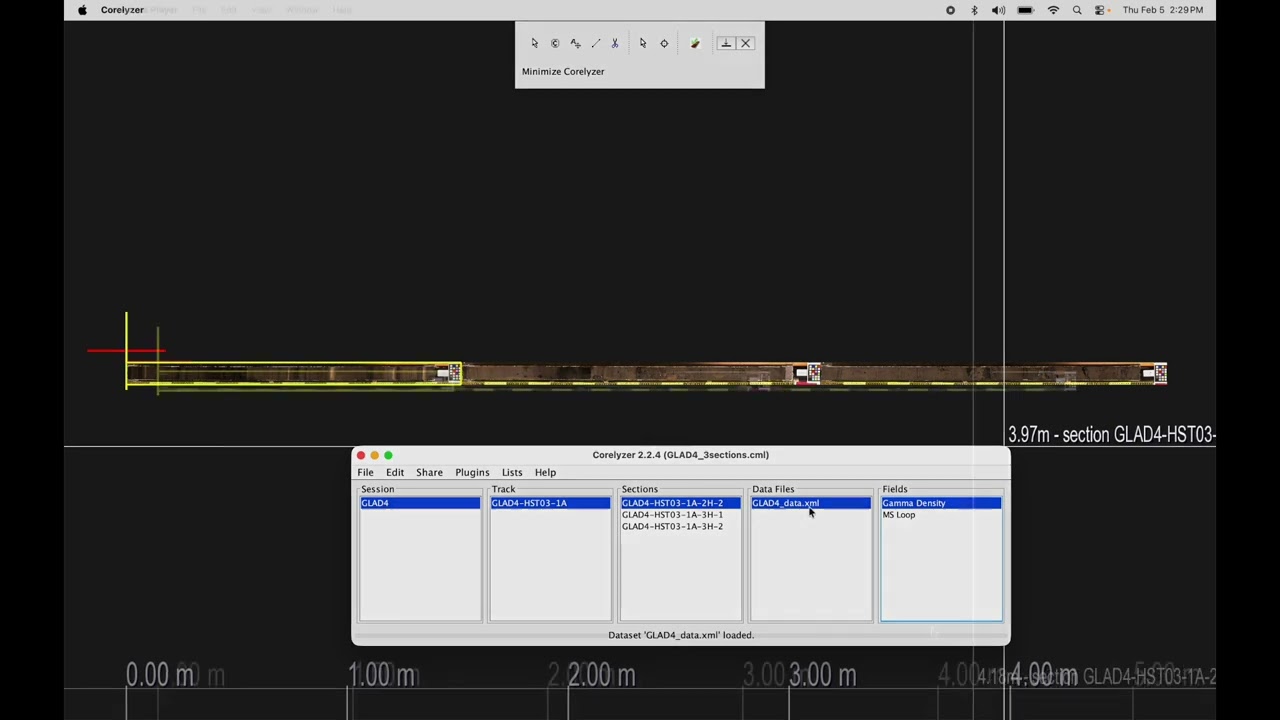1280x720 pixels.
Task: Open the volume control in menu bar
Action: (998, 10)
